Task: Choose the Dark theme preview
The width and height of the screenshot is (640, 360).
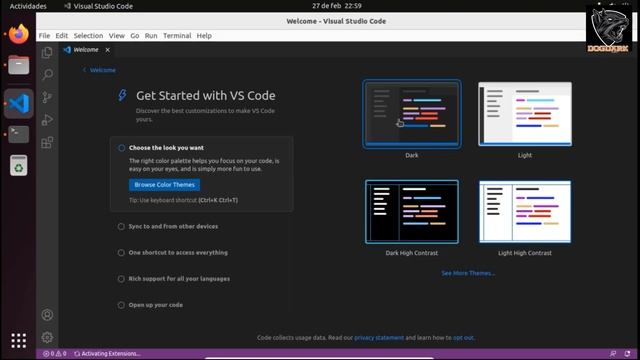Action: click(412, 114)
